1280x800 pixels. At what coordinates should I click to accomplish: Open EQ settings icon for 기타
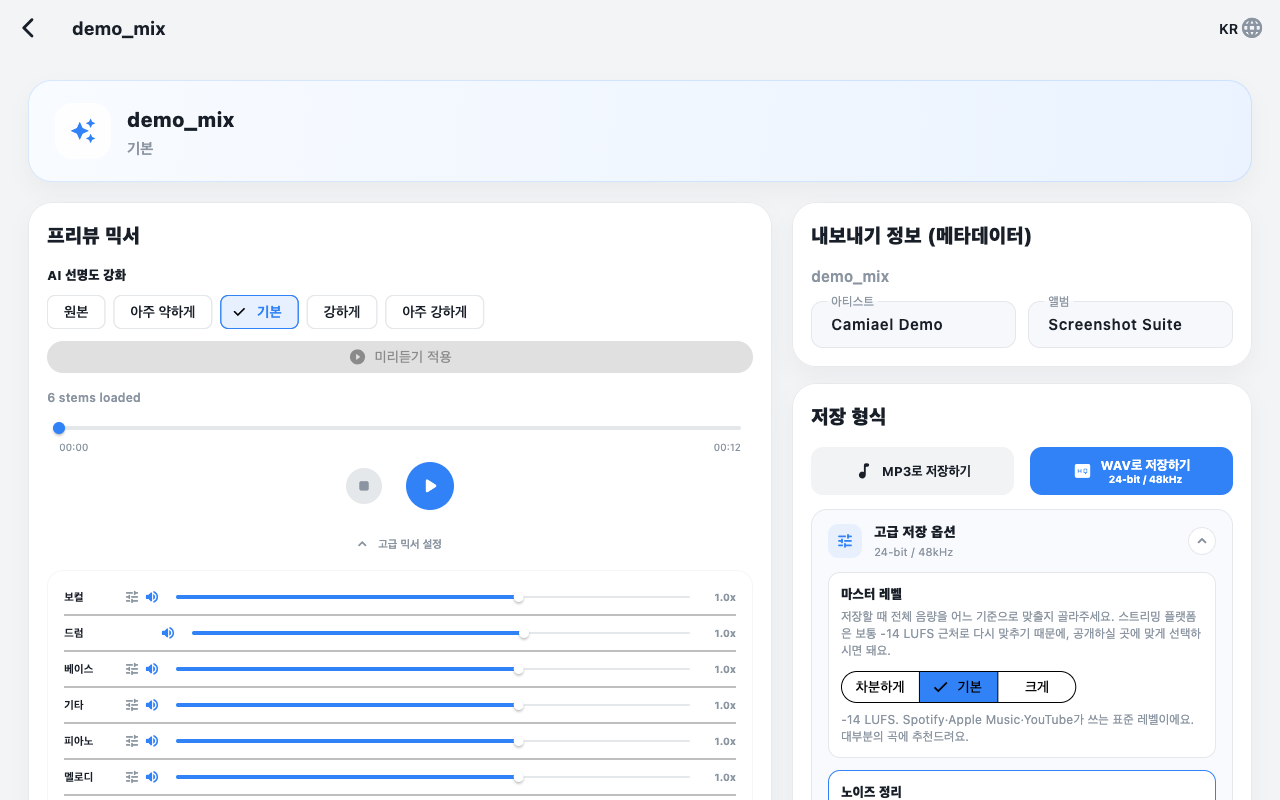point(132,705)
